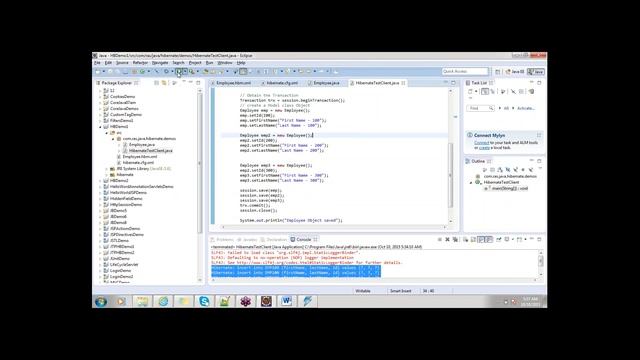Image resolution: width=640 pixels, height=360 pixels.
Task: Collapse HibernateTestClient in the Outline view
Action: click(471, 182)
